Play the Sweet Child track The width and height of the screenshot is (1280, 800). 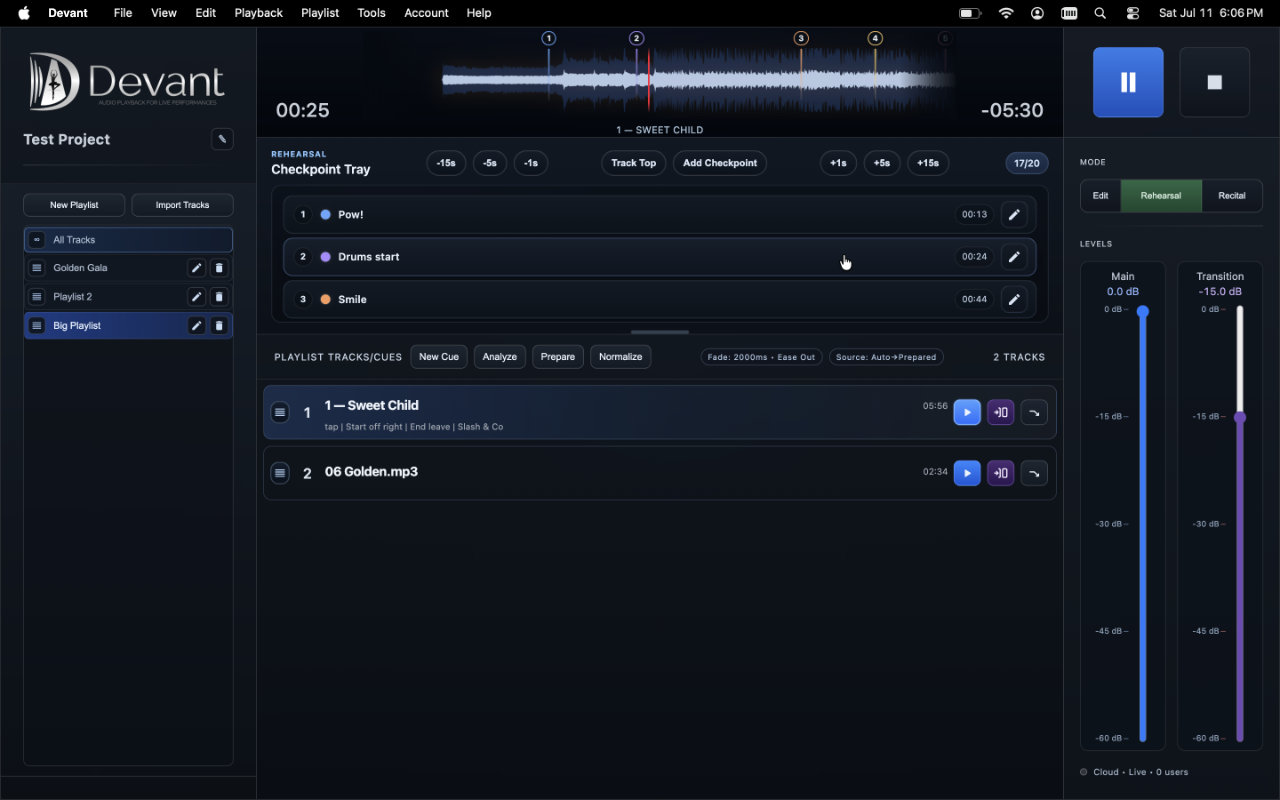(967, 412)
